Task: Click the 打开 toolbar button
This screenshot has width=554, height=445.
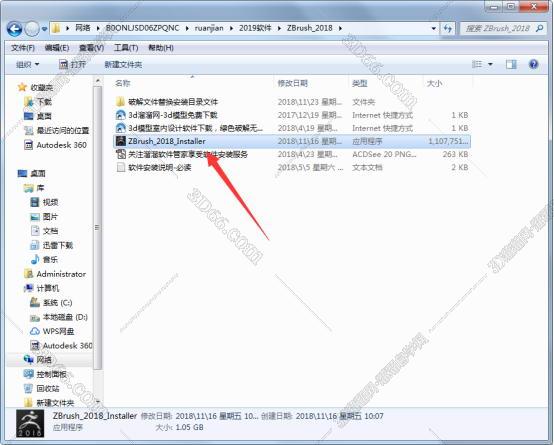Action: pos(72,65)
